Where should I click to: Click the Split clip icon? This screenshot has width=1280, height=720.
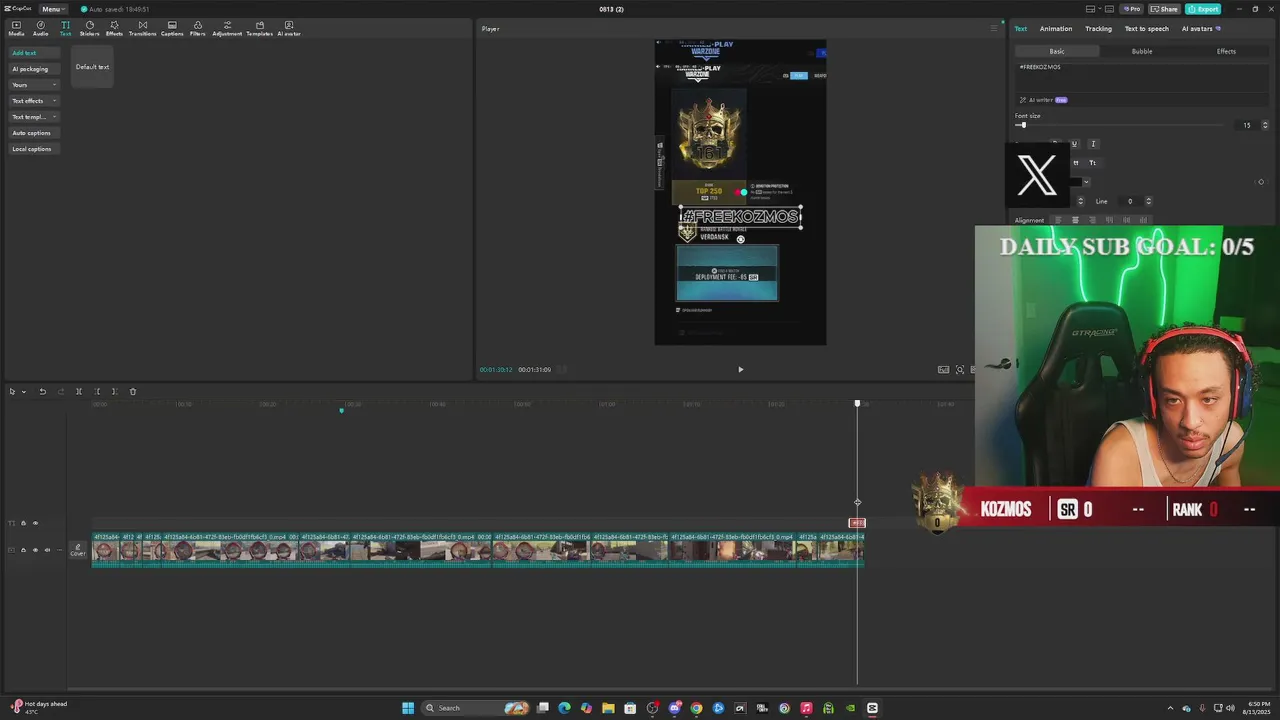coord(79,391)
